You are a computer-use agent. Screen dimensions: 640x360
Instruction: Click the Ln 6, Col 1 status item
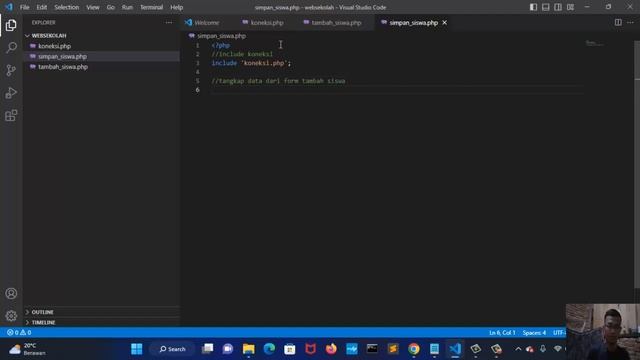[x=502, y=333]
